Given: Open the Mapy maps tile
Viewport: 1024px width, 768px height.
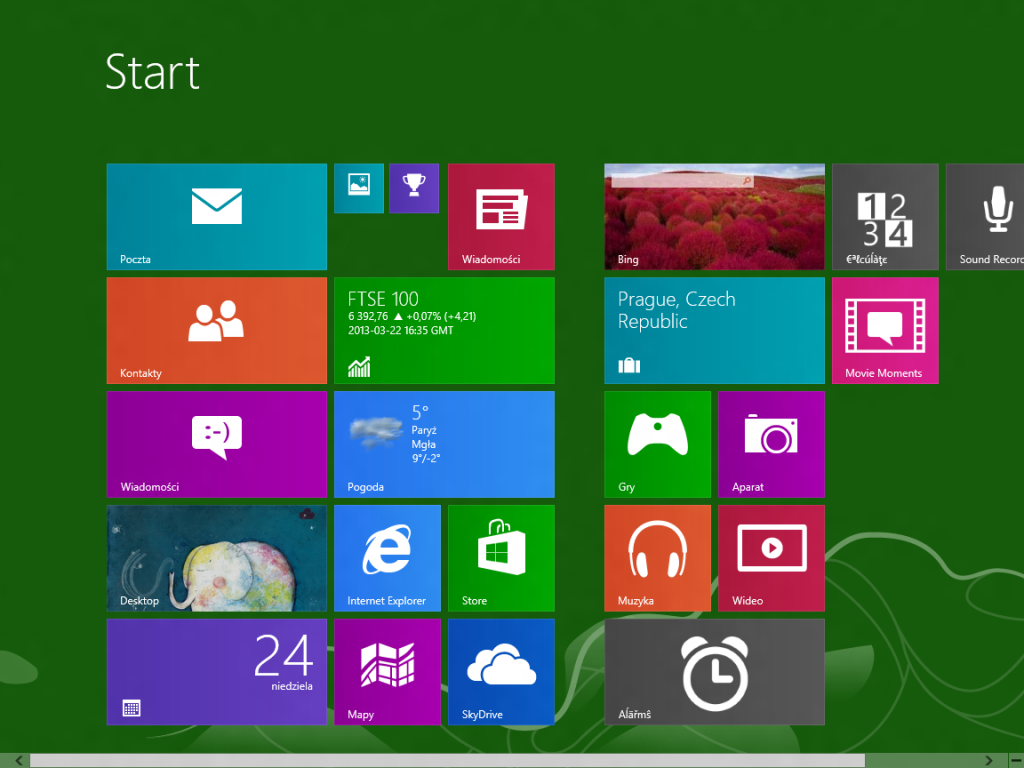Looking at the screenshot, I should (x=387, y=672).
